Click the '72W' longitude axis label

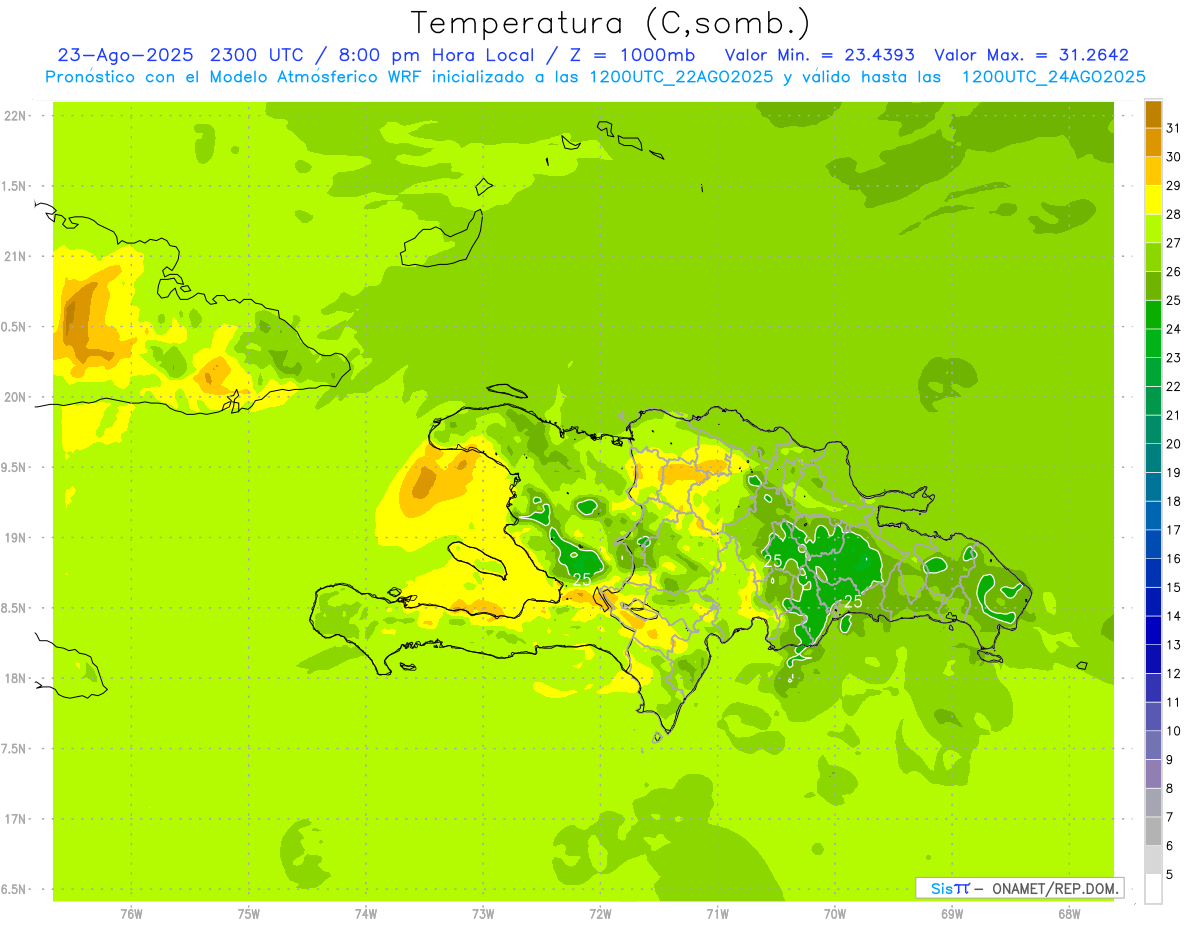point(601,914)
